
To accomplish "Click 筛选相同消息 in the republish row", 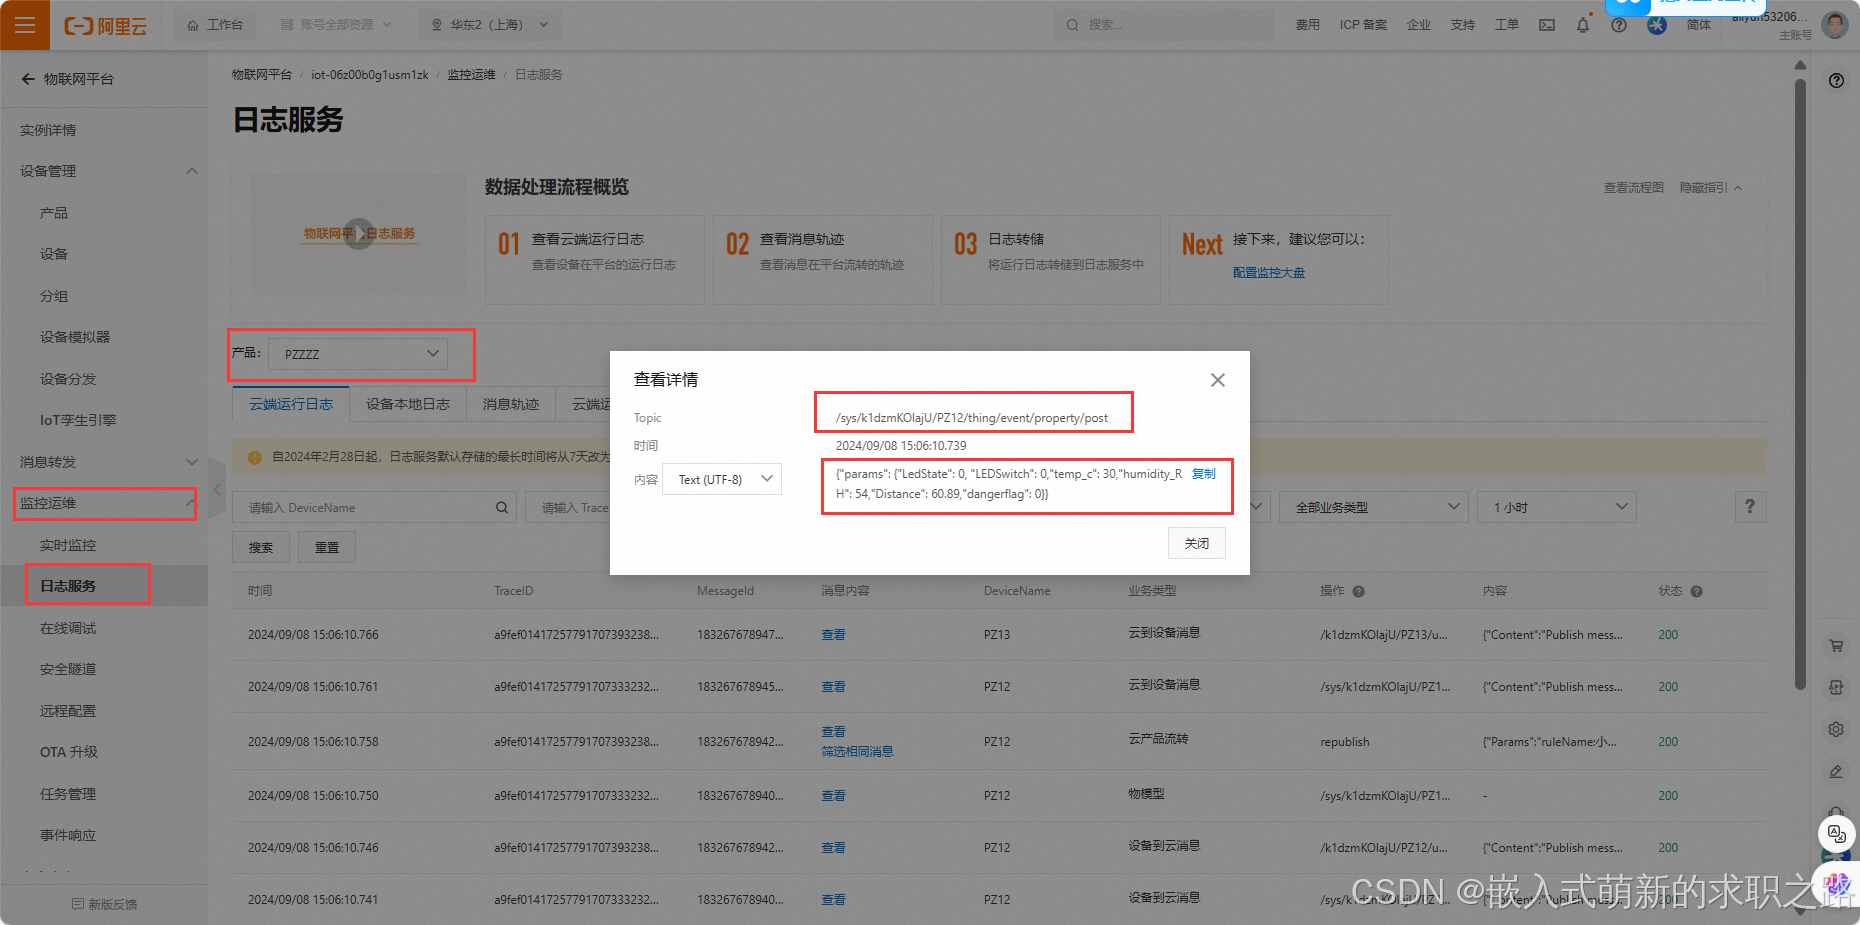I will [857, 752].
